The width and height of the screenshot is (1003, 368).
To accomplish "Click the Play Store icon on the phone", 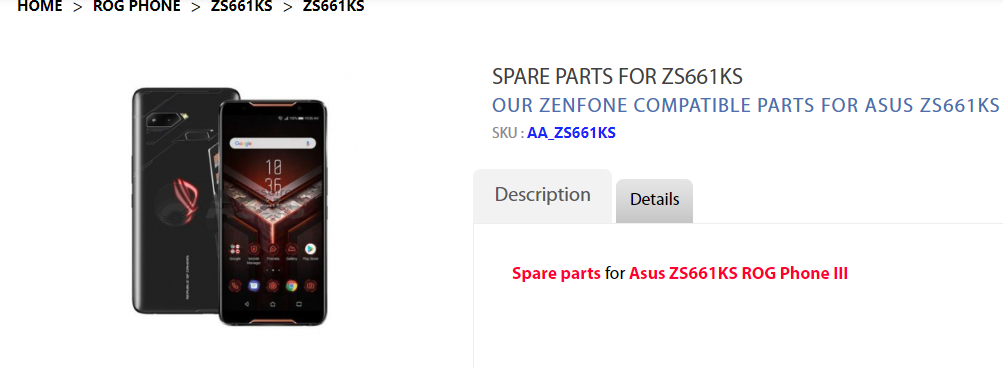I will pos(310,248).
